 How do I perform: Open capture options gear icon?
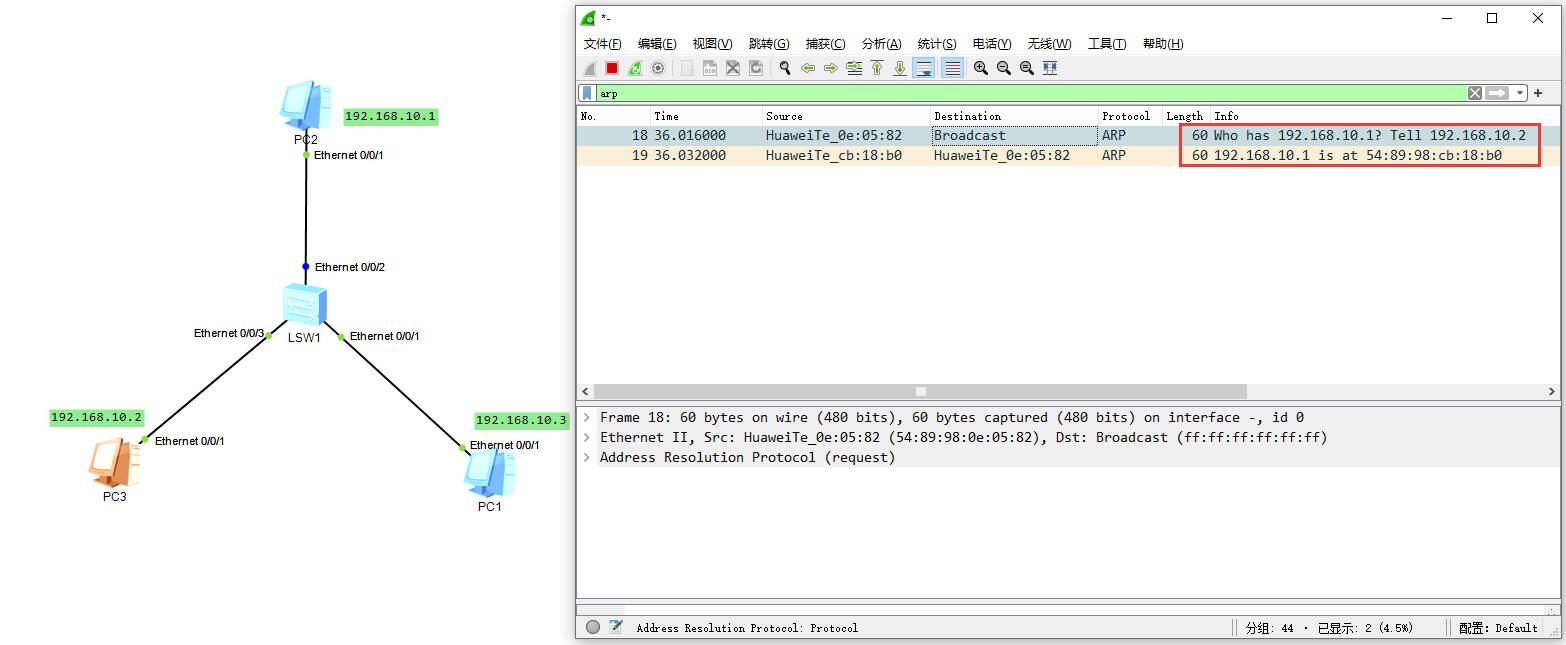(658, 68)
